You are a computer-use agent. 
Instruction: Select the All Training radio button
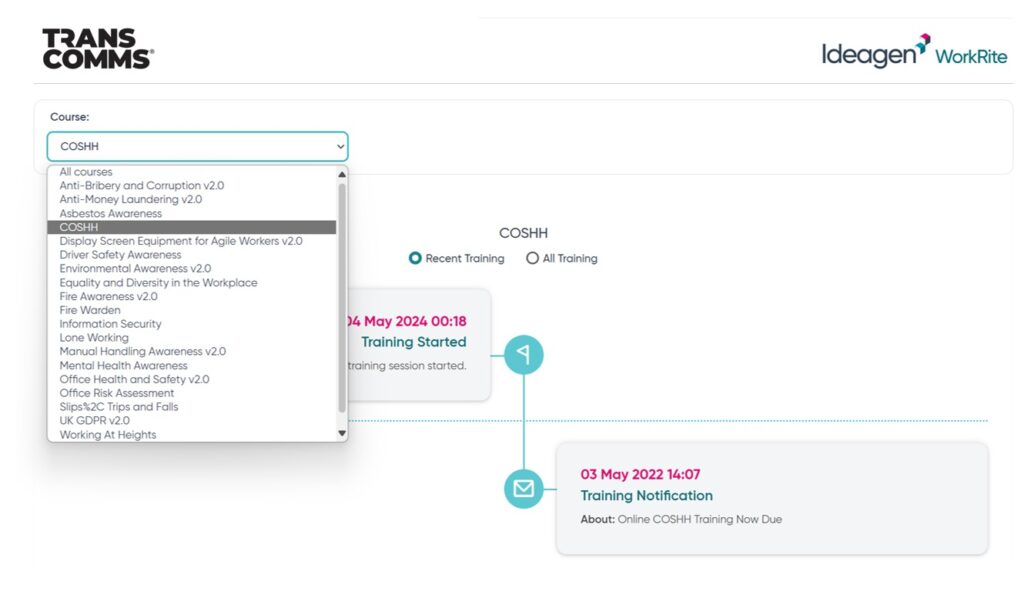coord(533,258)
